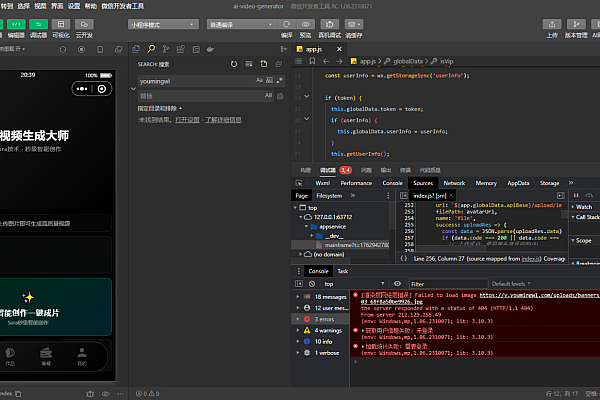Click the 打开设置 link
Screen dimensions: 600x400
(x=187, y=119)
